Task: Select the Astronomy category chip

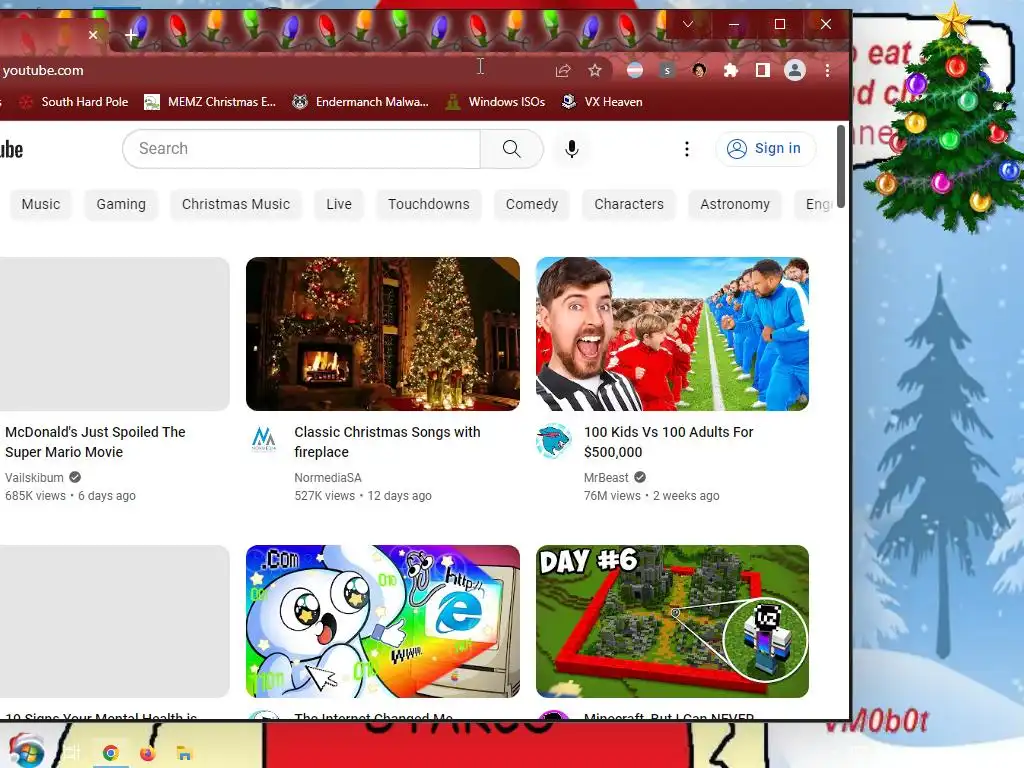Action: point(735,204)
